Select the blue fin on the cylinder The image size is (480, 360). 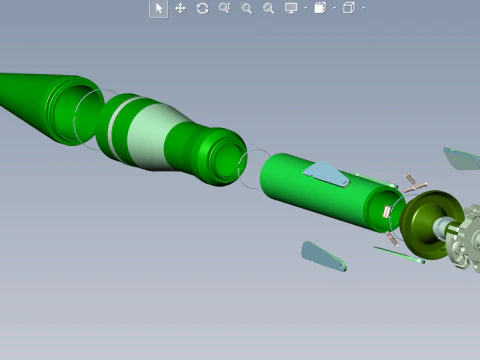coord(326,174)
